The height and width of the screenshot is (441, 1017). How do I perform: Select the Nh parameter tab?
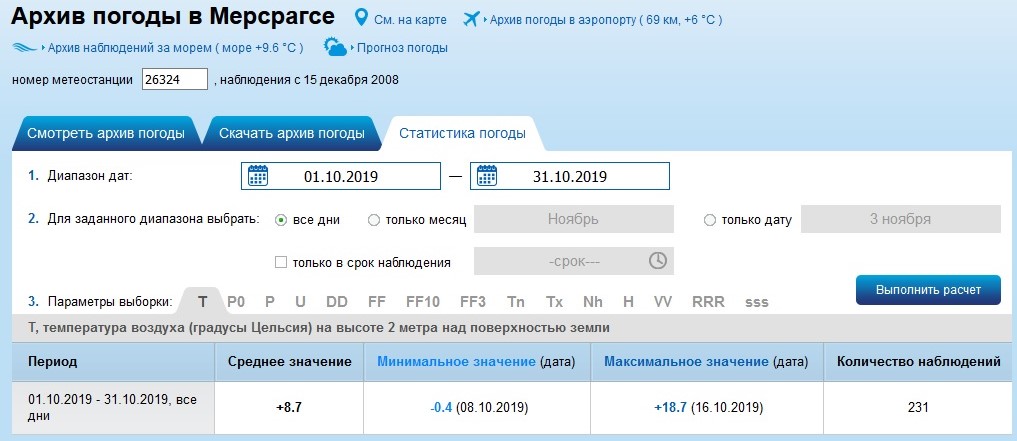[x=593, y=302]
